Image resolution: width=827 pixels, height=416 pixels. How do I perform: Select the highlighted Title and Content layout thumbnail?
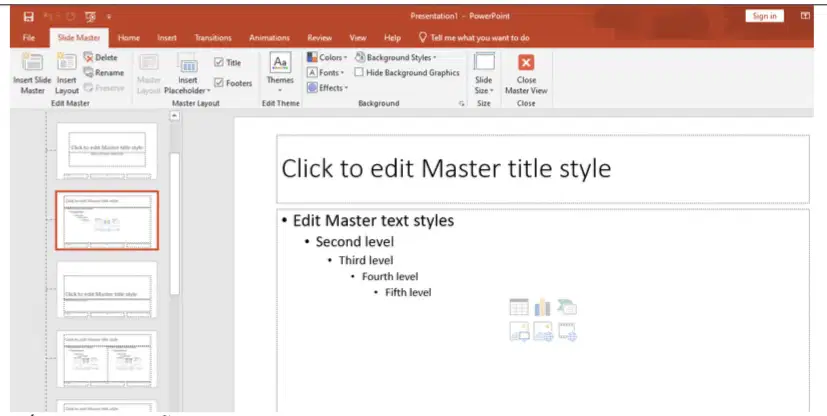(x=107, y=220)
